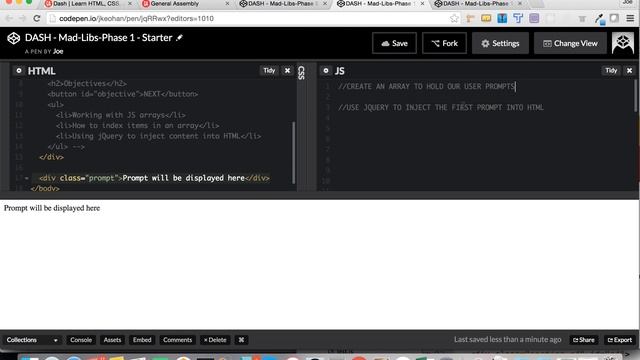Click the blue T extension icon
640x360 pixels.
tap(518, 18)
